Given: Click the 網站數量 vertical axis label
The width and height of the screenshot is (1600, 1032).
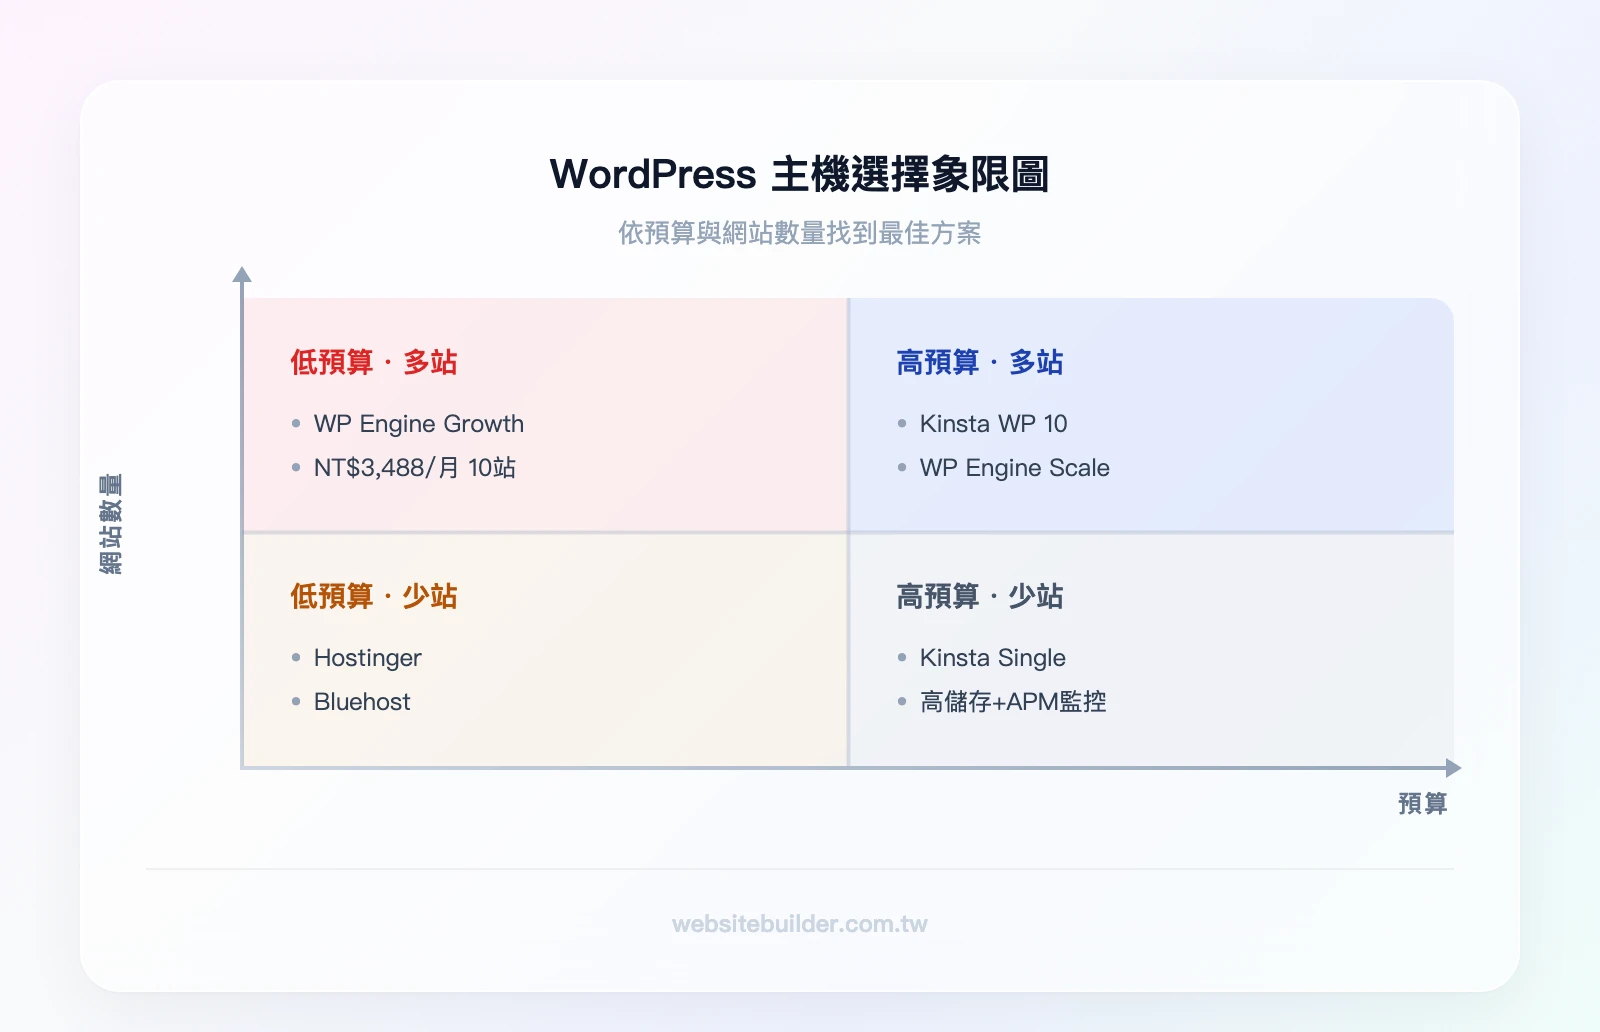Looking at the screenshot, I should pyautogui.click(x=111, y=524).
